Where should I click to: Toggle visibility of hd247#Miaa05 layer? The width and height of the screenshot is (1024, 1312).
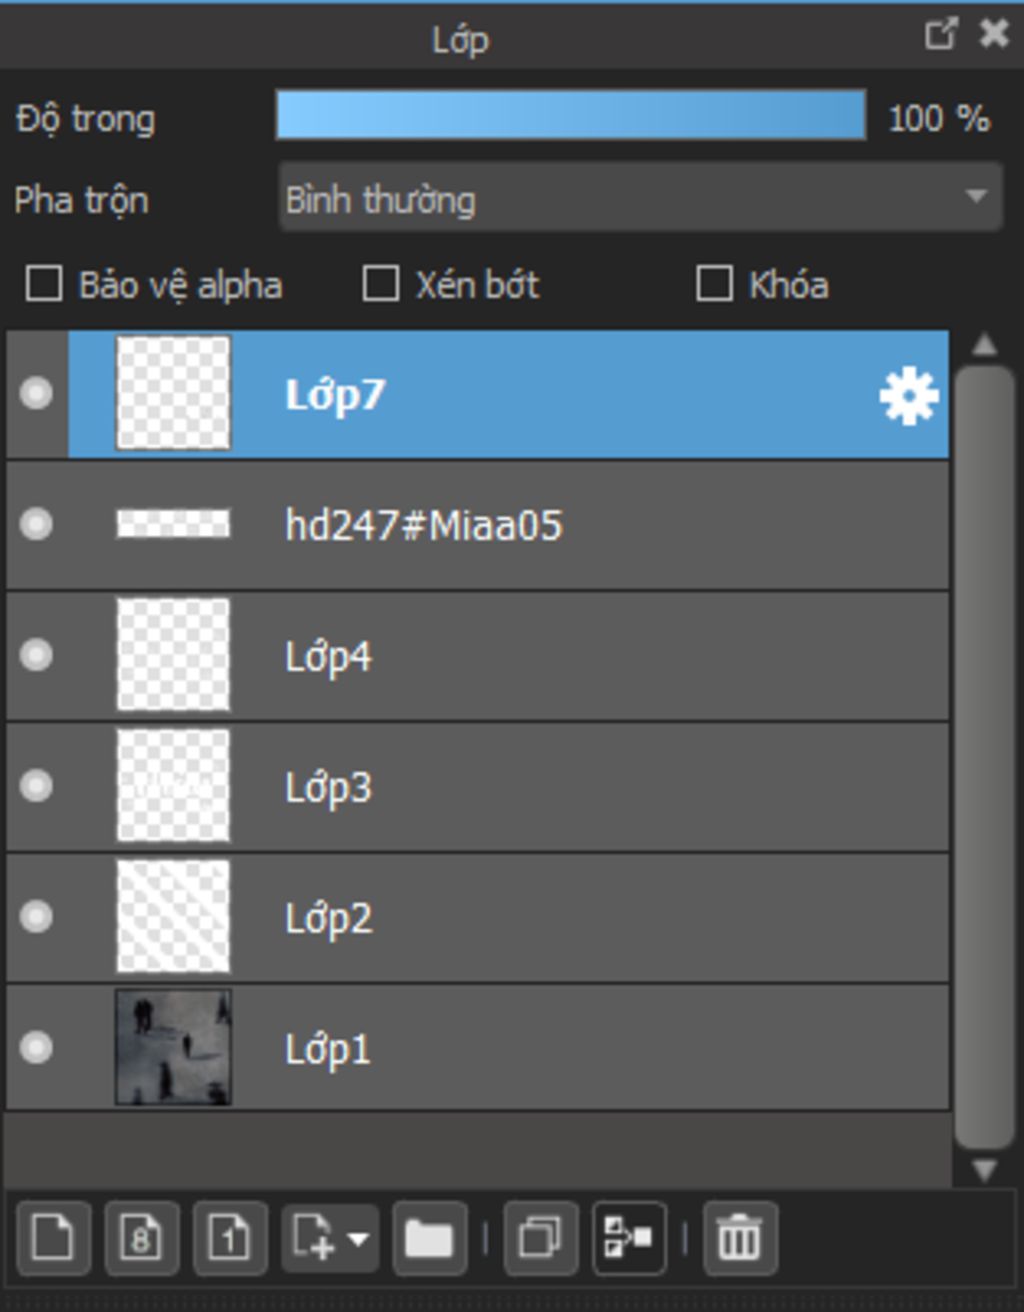[x=37, y=523]
